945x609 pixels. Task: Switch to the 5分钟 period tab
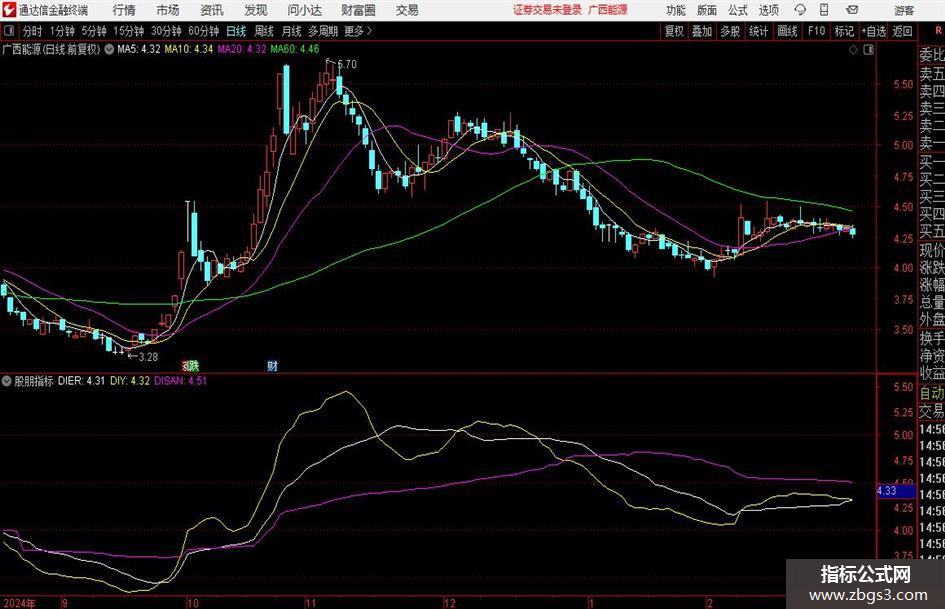(x=94, y=31)
